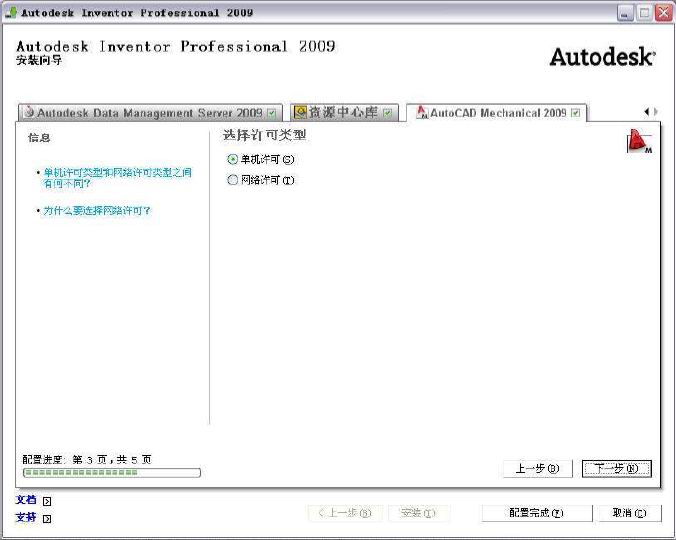
Task: Click the AutoCAD Mechanical logo in panel corner
Action: point(639,141)
